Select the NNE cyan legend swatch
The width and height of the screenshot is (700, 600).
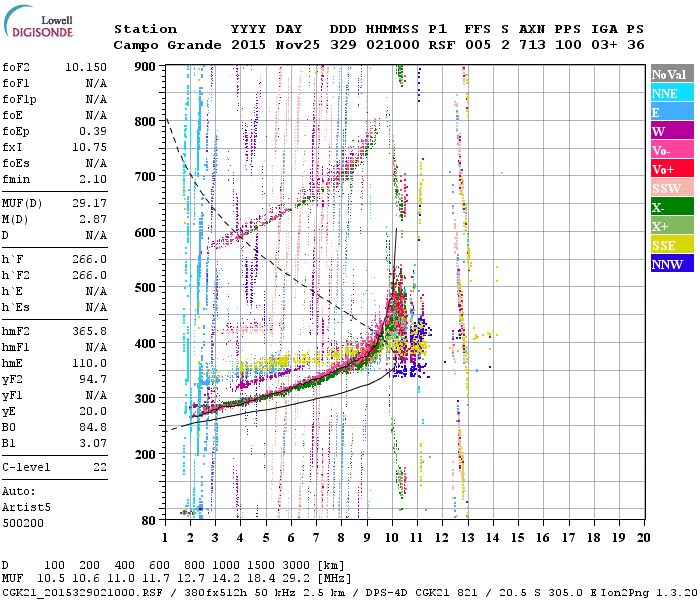coord(672,93)
